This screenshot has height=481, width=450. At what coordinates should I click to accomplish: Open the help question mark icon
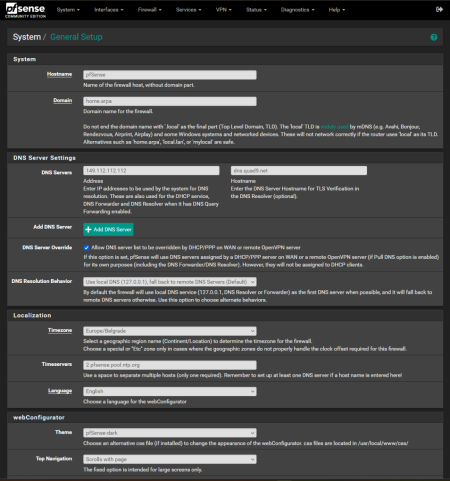point(434,37)
